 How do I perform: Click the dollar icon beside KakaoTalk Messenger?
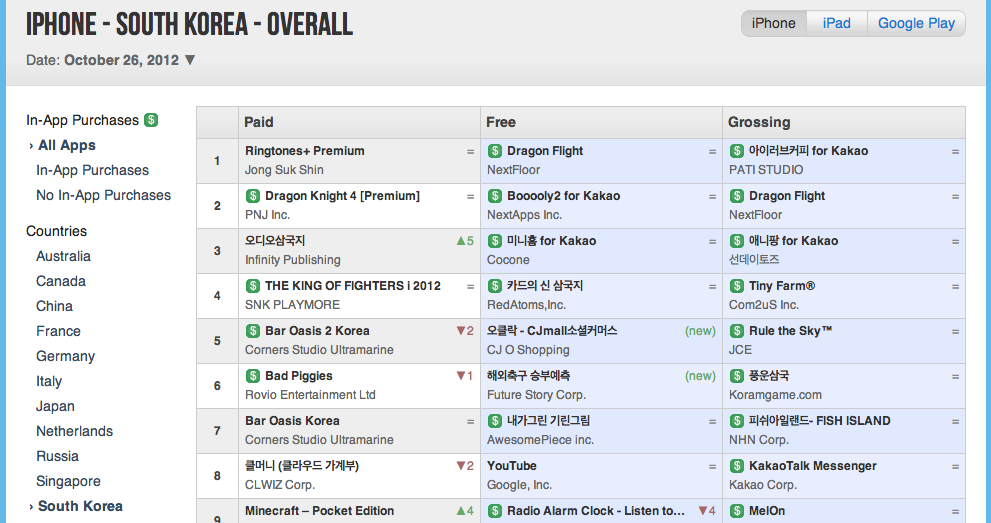[x=737, y=466]
